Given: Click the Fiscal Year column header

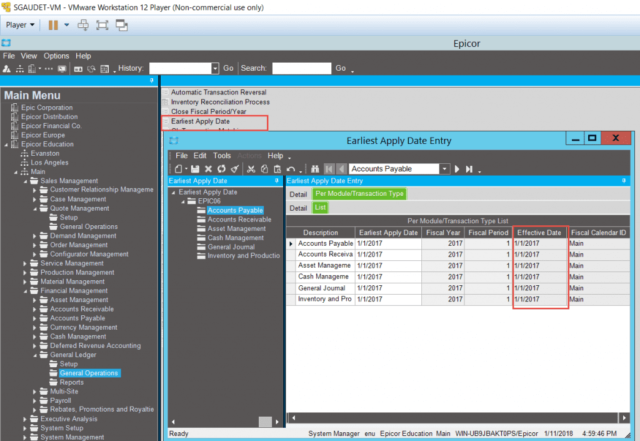Looking at the screenshot, I should (443, 232).
